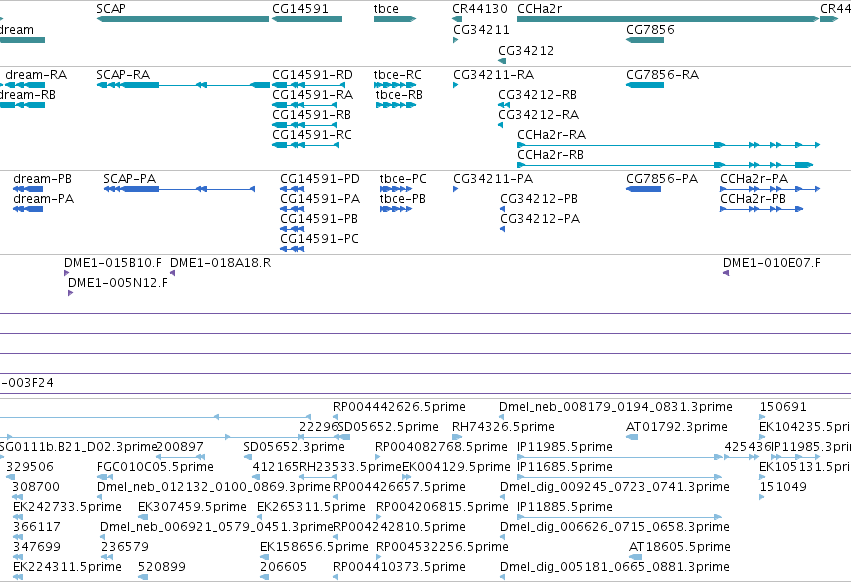Click the CG34212-PB feature
Screen dimensions: 851x582
(x=503, y=209)
